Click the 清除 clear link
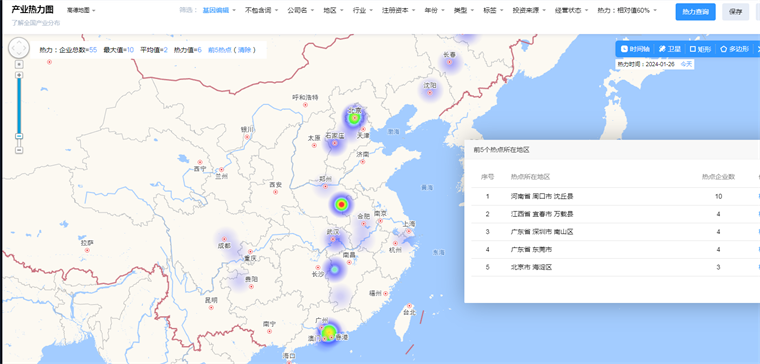Image resolution: width=760 pixels, height=364 pixels. pyautogui.click(x=244, y=49)
